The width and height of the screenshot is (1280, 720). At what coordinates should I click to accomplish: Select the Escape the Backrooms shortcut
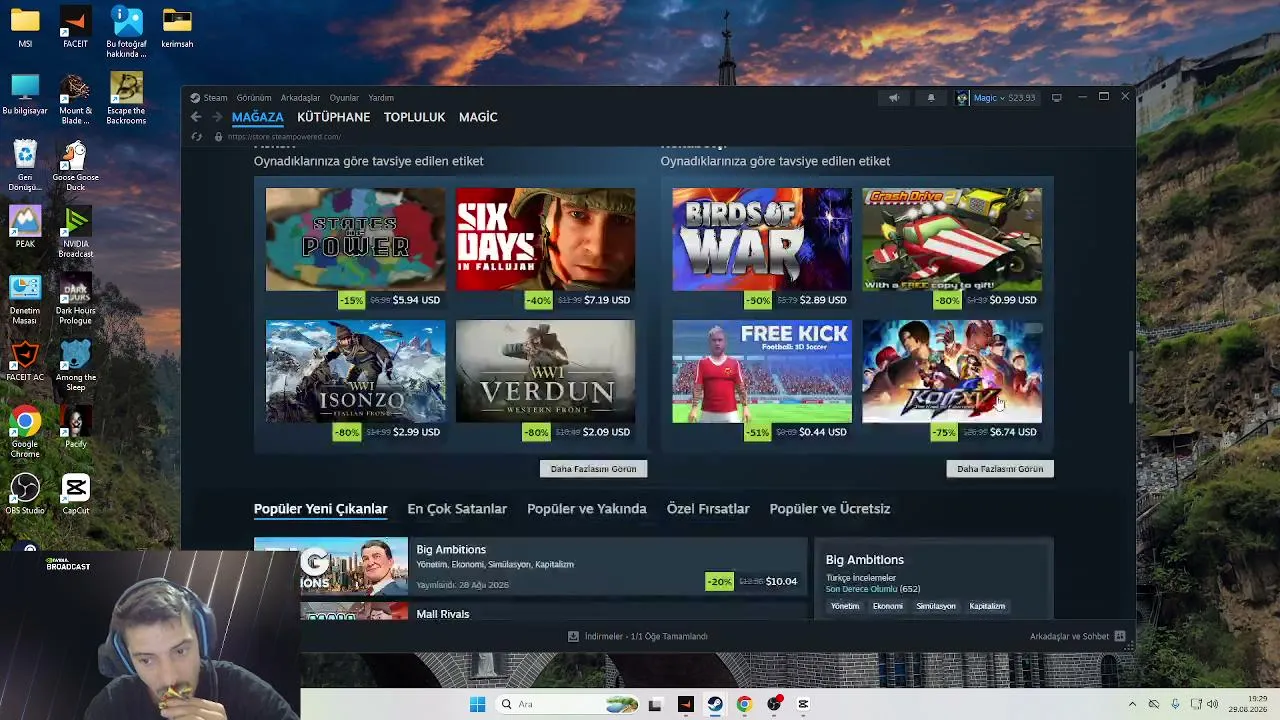coord(126,100)
